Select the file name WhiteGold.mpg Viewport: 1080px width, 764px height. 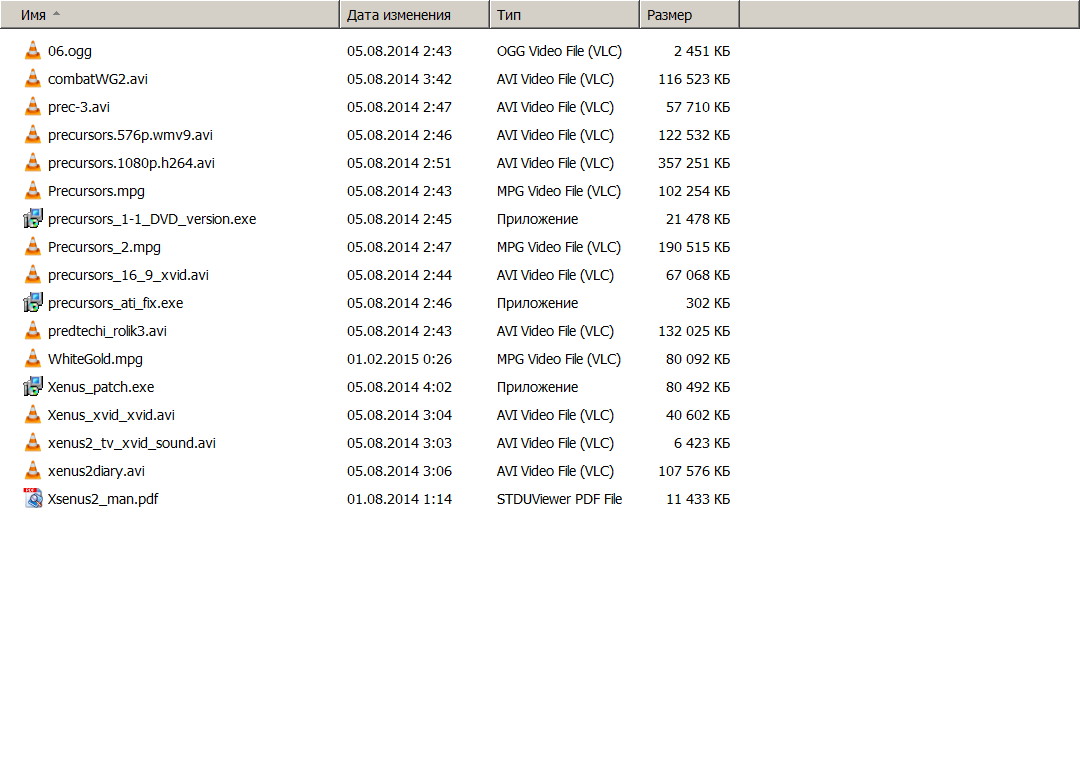[x=95, y=360]
